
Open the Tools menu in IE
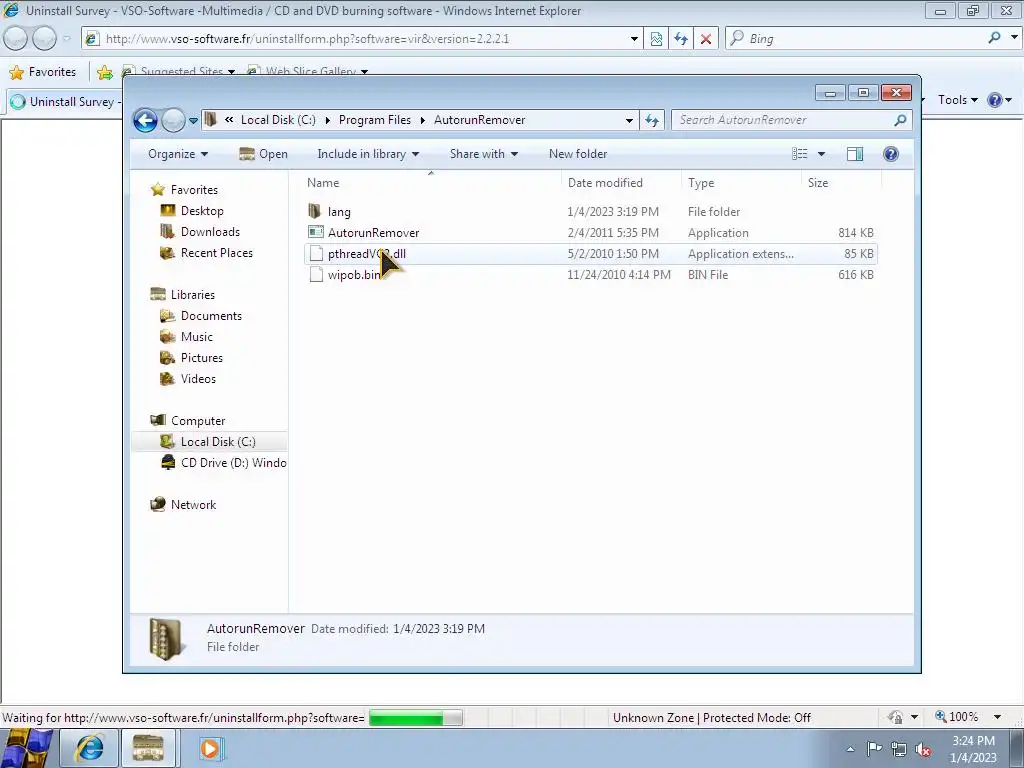pyautogui.click(x=957, y=100)
